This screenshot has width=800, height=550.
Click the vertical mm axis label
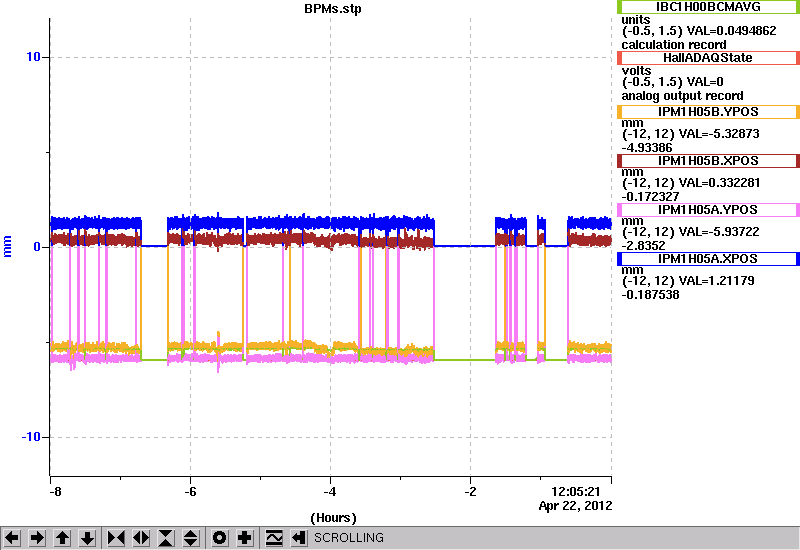point(7,246)
